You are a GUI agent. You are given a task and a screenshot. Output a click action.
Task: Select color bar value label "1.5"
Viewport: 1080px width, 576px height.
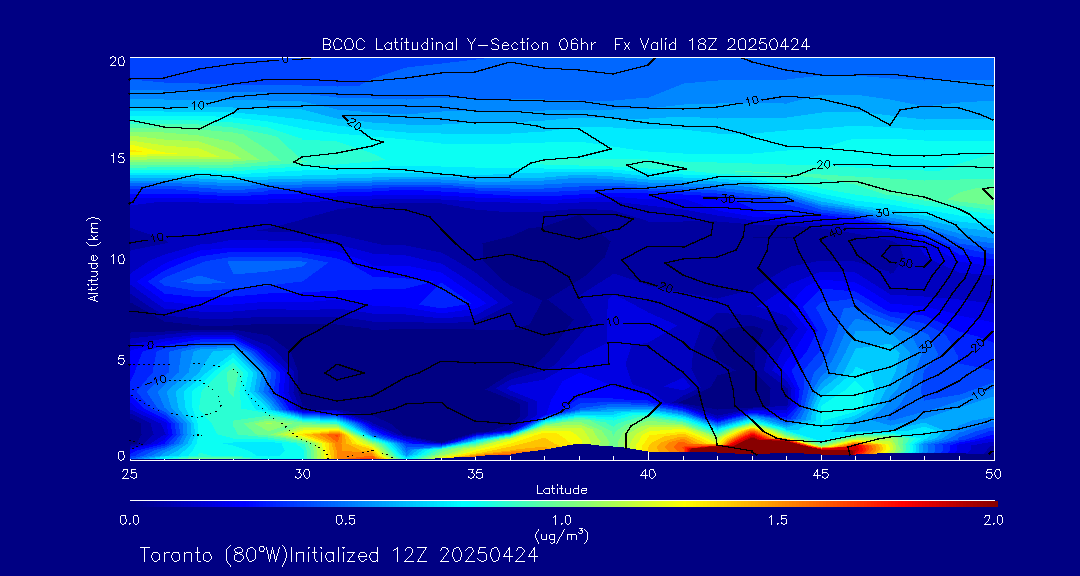(x=778, y=520)
